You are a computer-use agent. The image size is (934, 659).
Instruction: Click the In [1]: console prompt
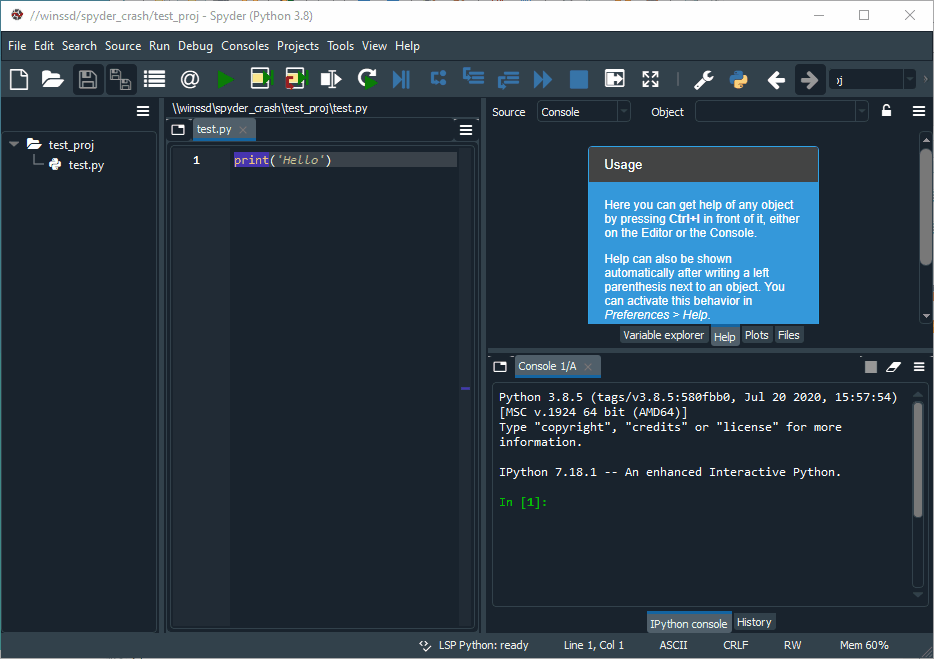point(523,502)
